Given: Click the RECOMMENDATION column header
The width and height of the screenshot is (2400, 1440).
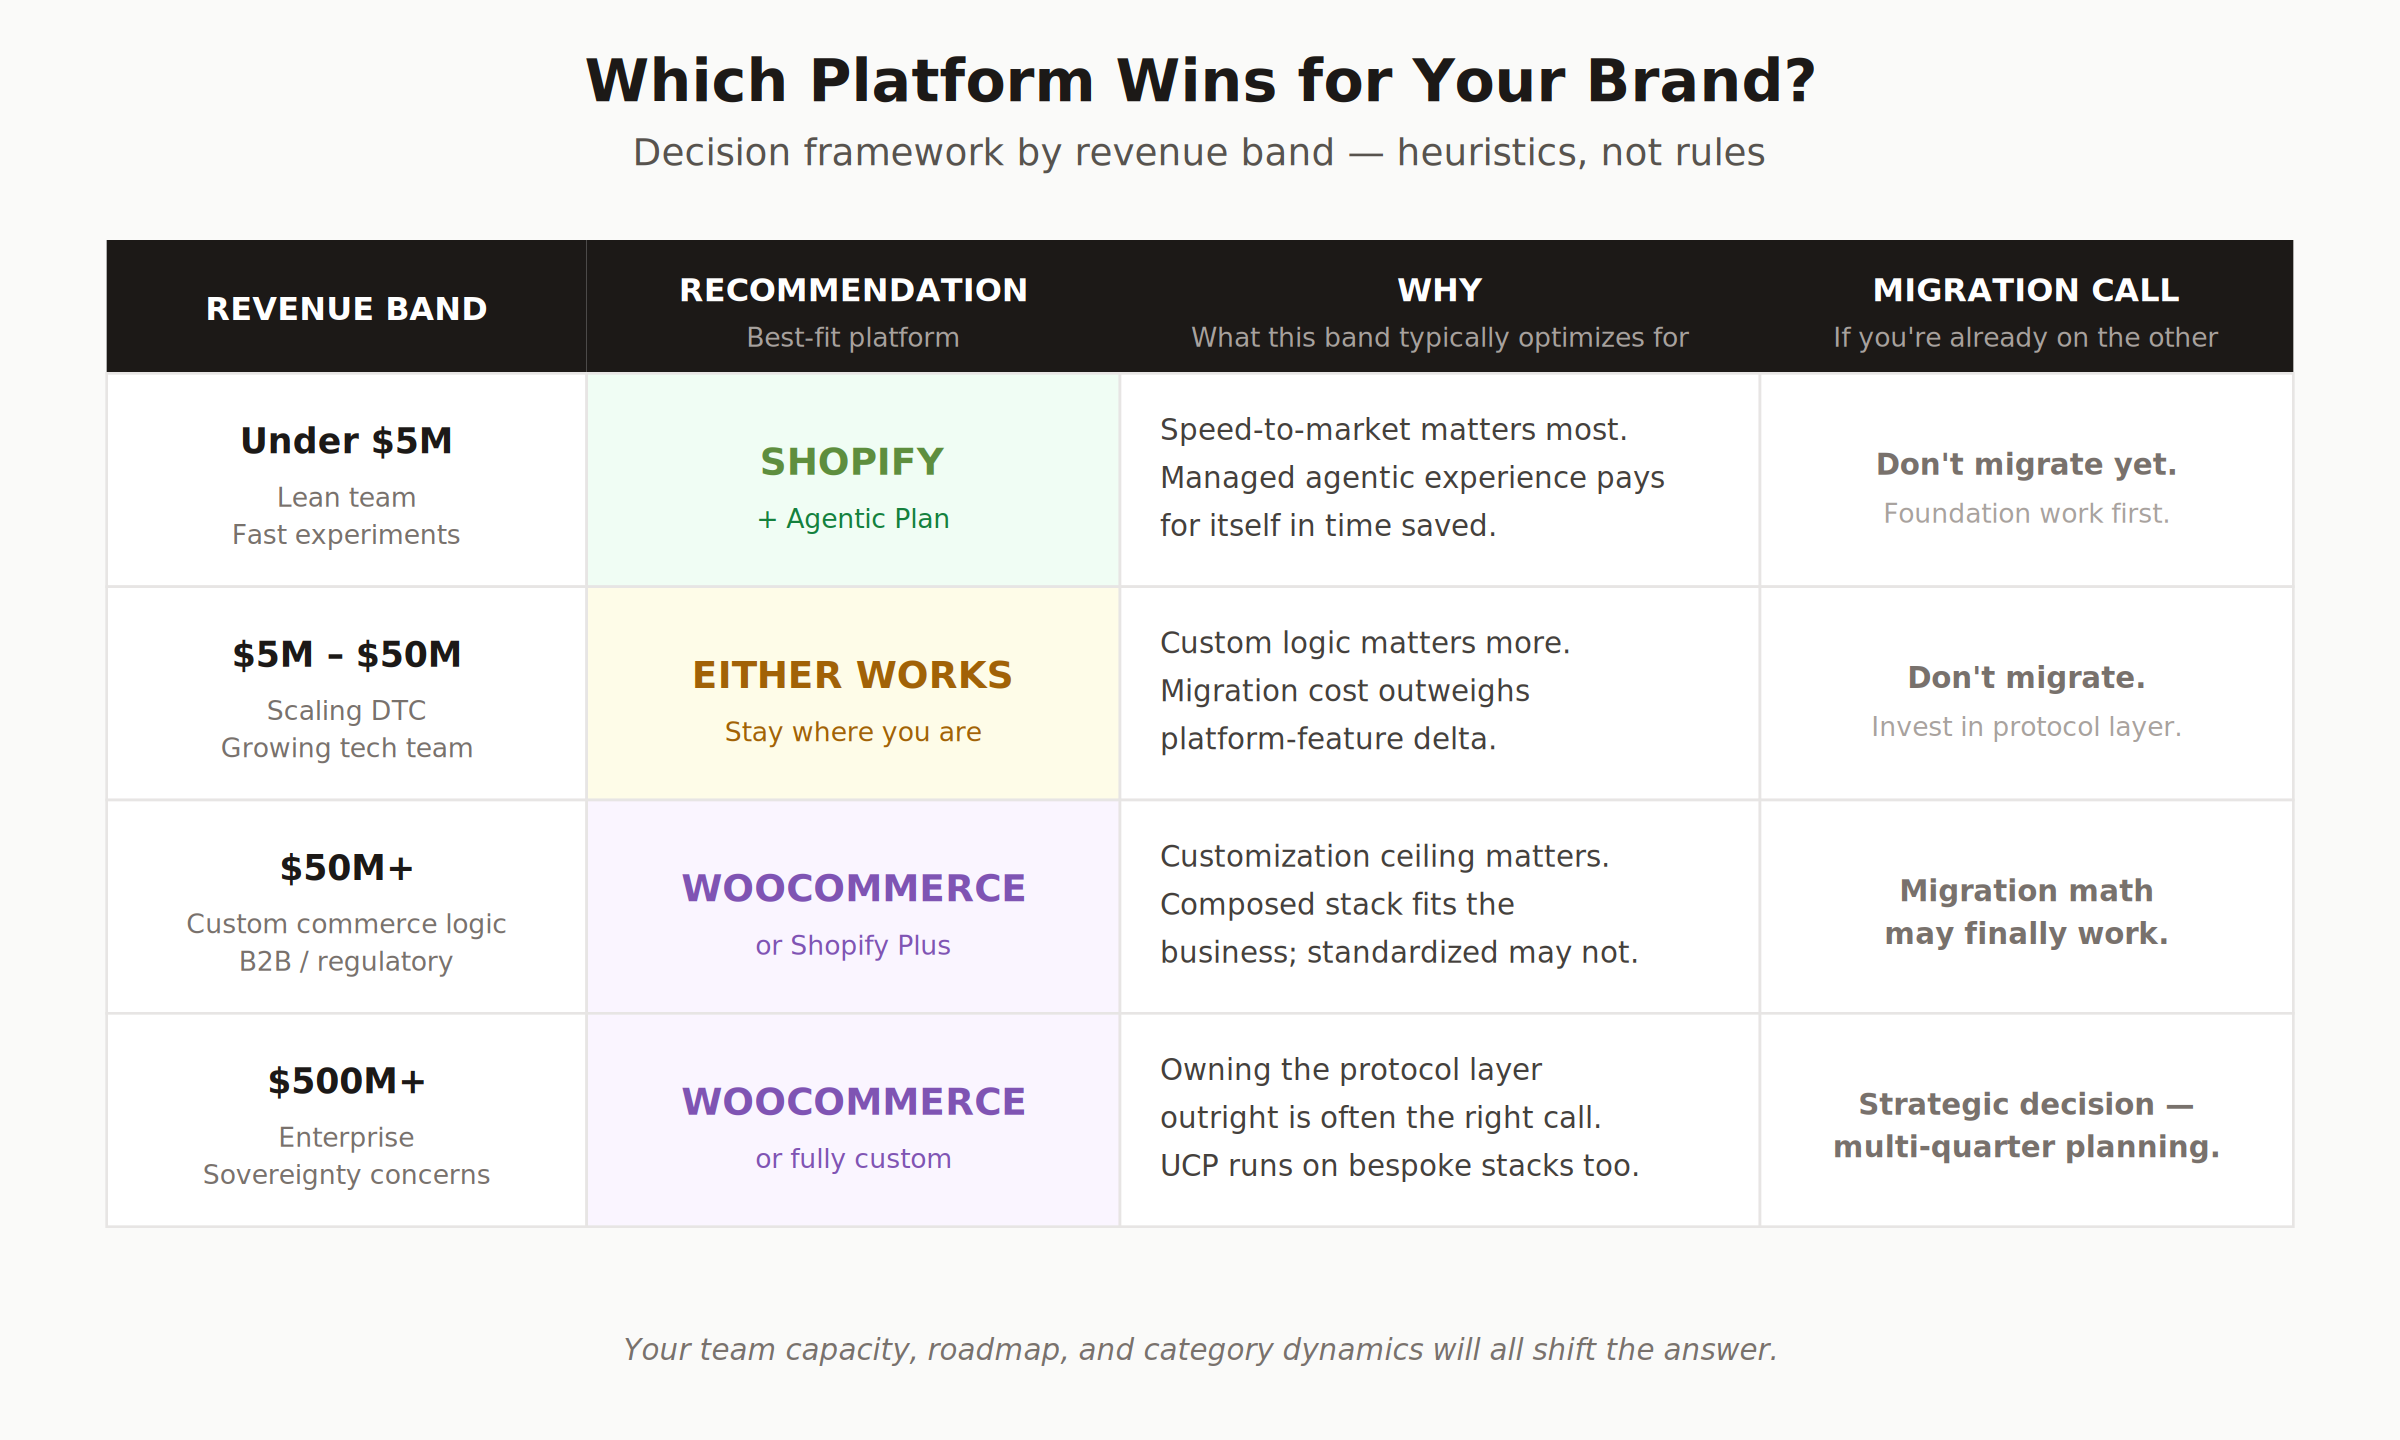Looking at the screenshot, I should tap(853, 308).
